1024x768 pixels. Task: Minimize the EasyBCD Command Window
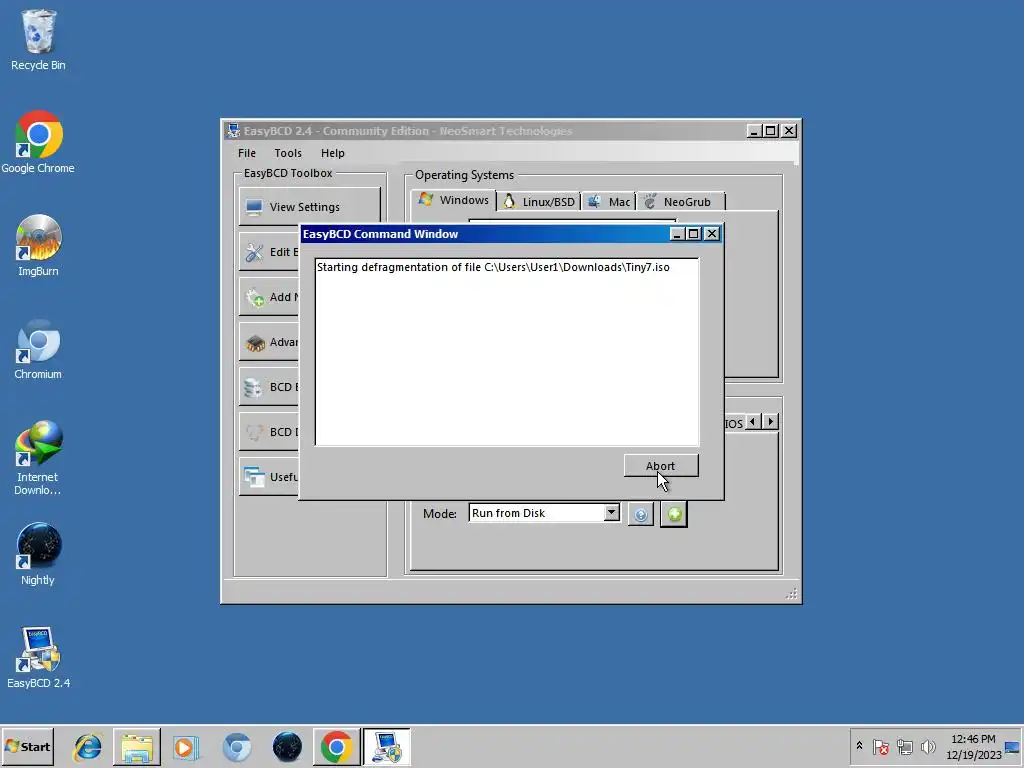(x=677, y=234)
